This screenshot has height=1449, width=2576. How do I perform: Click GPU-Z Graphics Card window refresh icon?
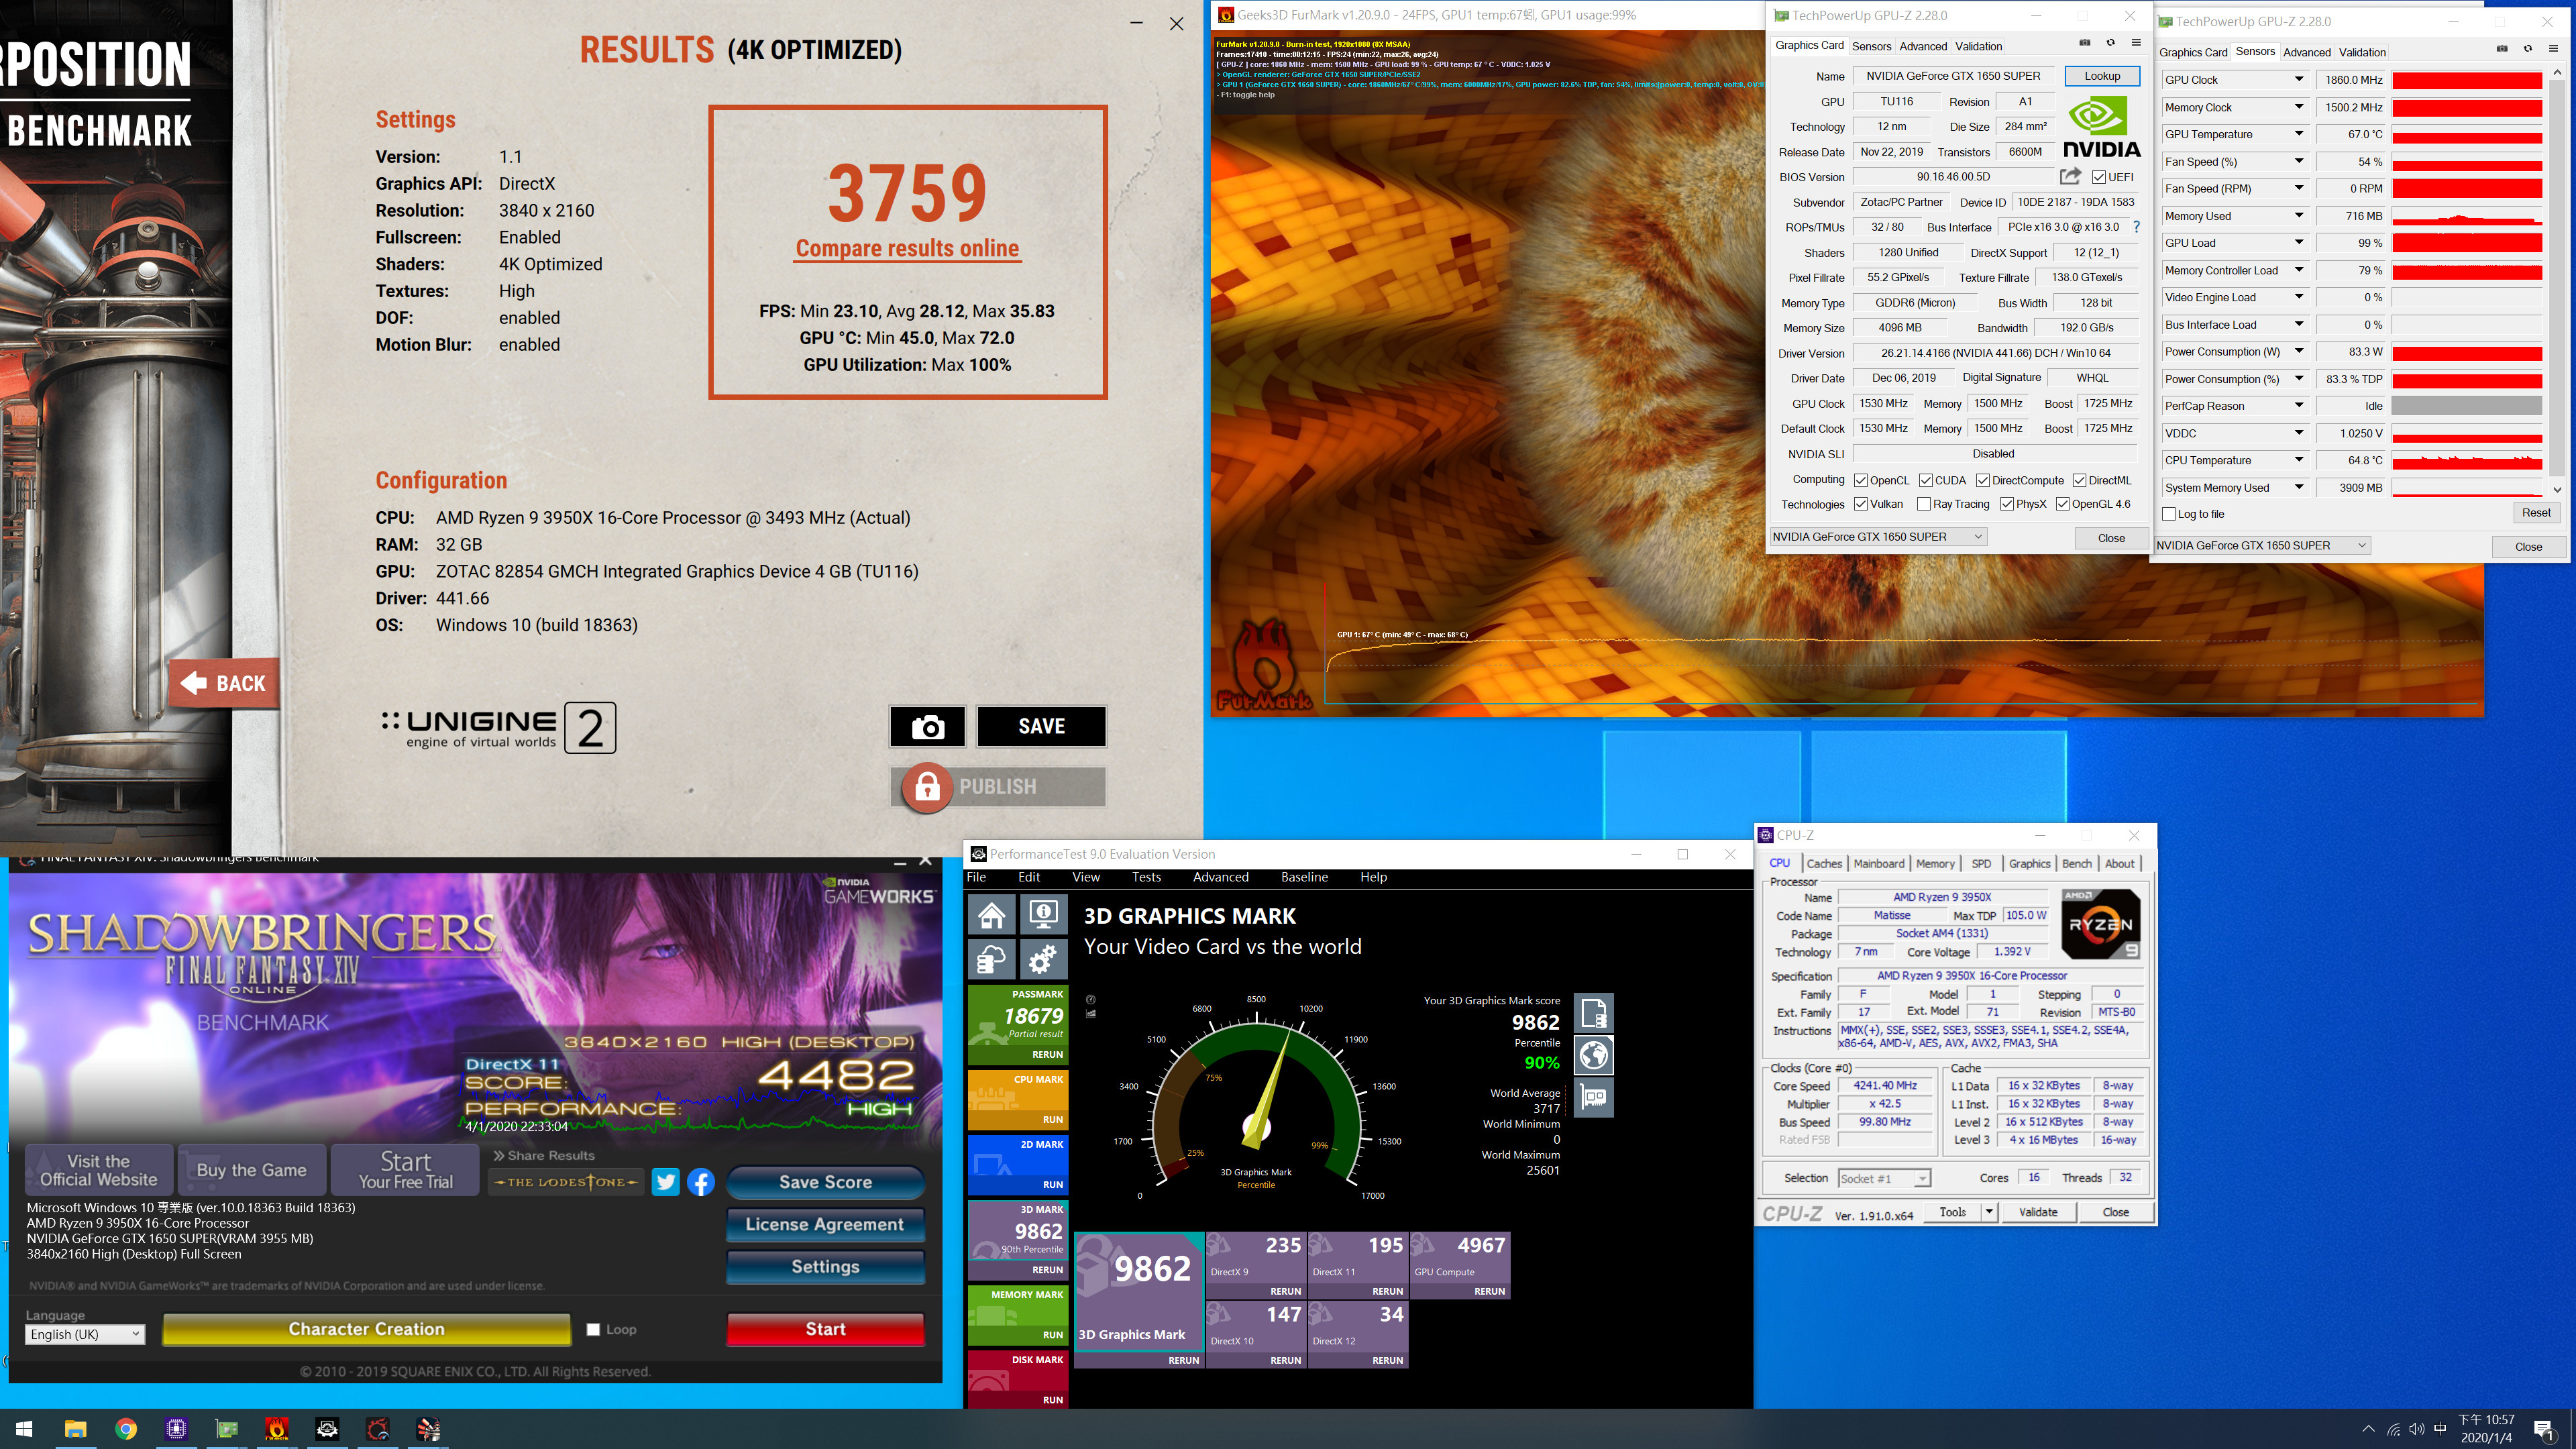(2111, 43)
